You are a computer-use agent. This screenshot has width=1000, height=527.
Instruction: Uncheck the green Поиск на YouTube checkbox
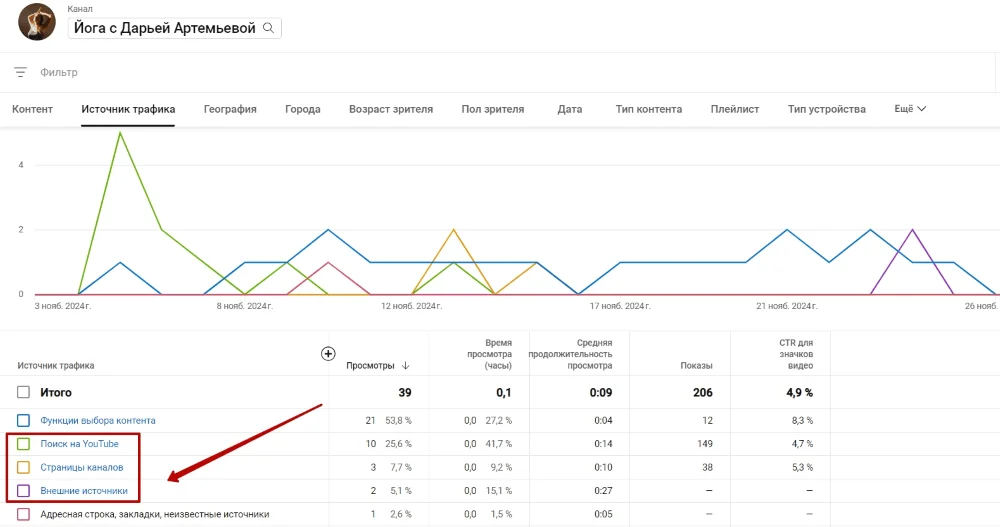[x=23, y=444]
